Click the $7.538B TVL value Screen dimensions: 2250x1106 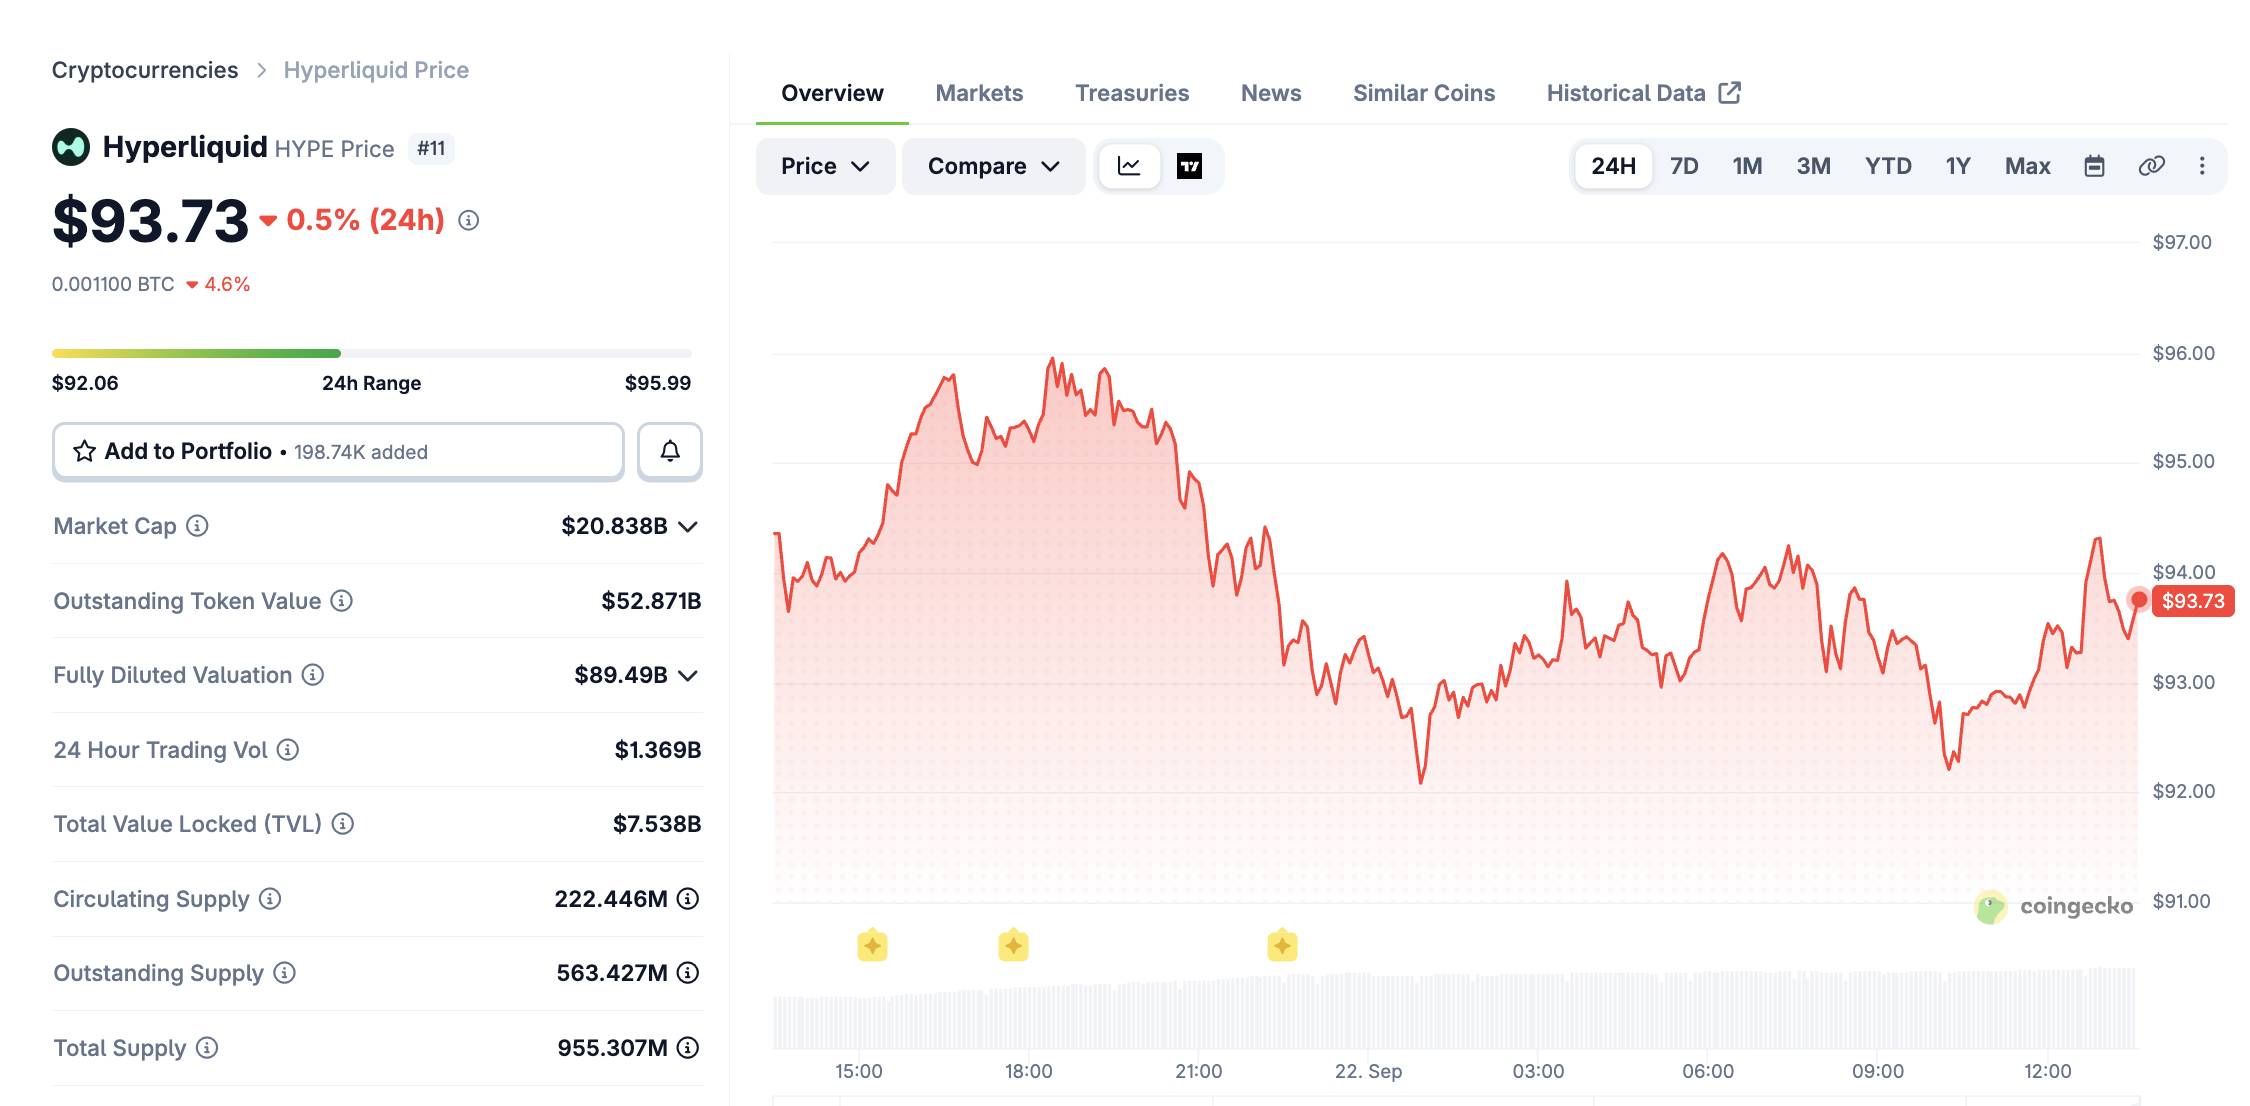[657, 824]
